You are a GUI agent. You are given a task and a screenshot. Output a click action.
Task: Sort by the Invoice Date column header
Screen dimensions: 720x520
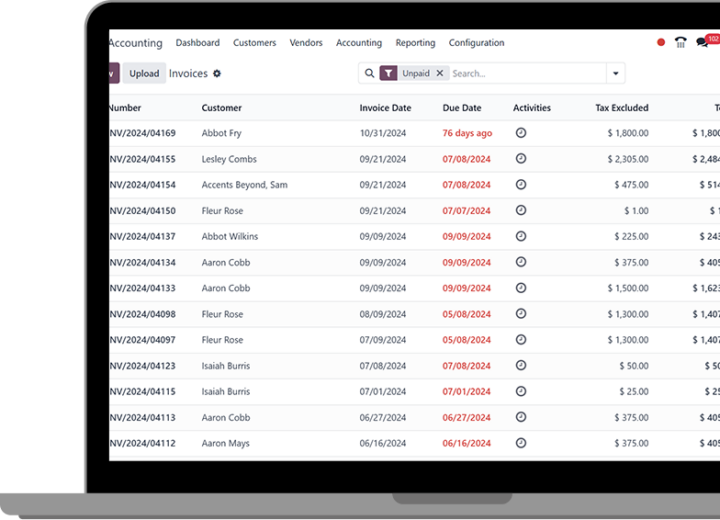coord(385,108)
